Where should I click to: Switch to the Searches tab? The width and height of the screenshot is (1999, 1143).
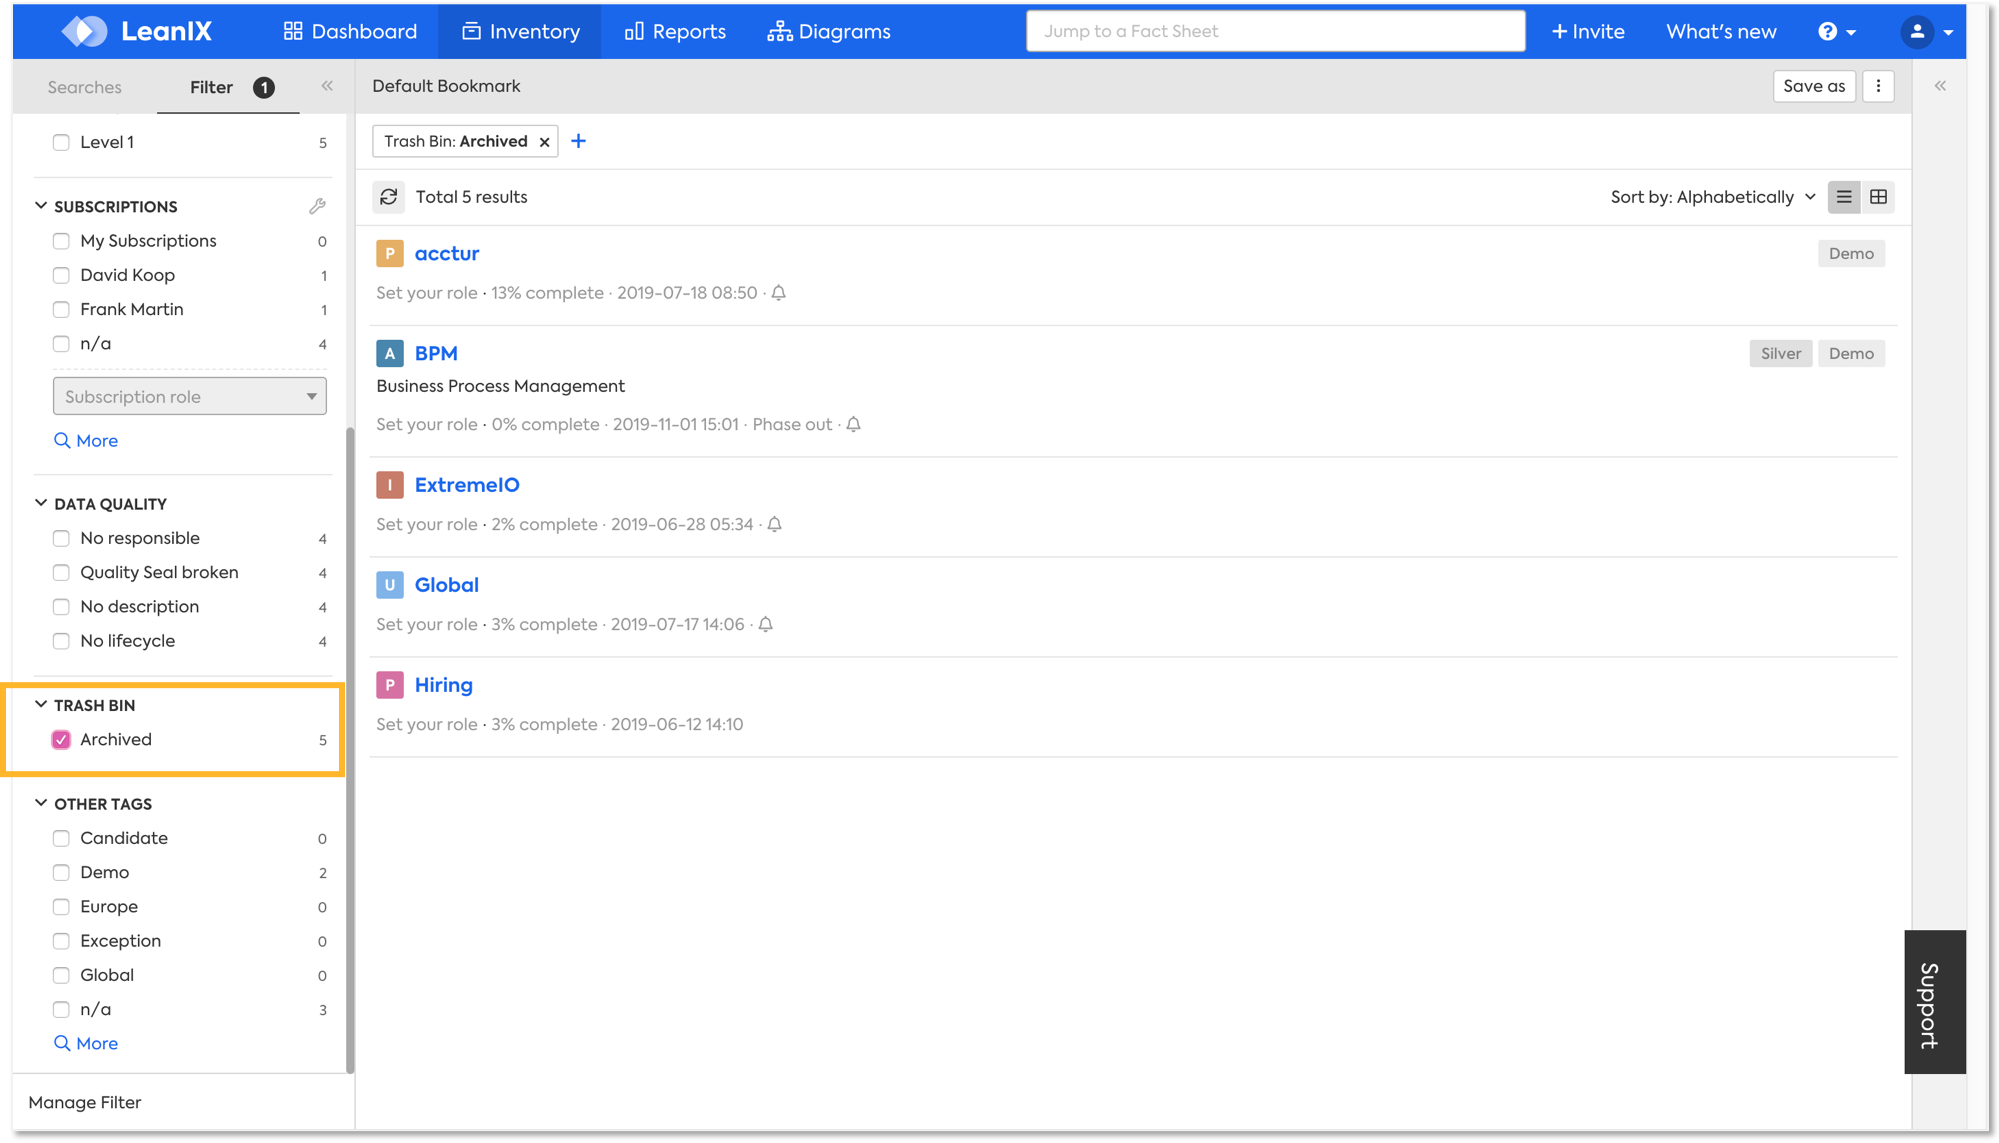pos(85,87)
